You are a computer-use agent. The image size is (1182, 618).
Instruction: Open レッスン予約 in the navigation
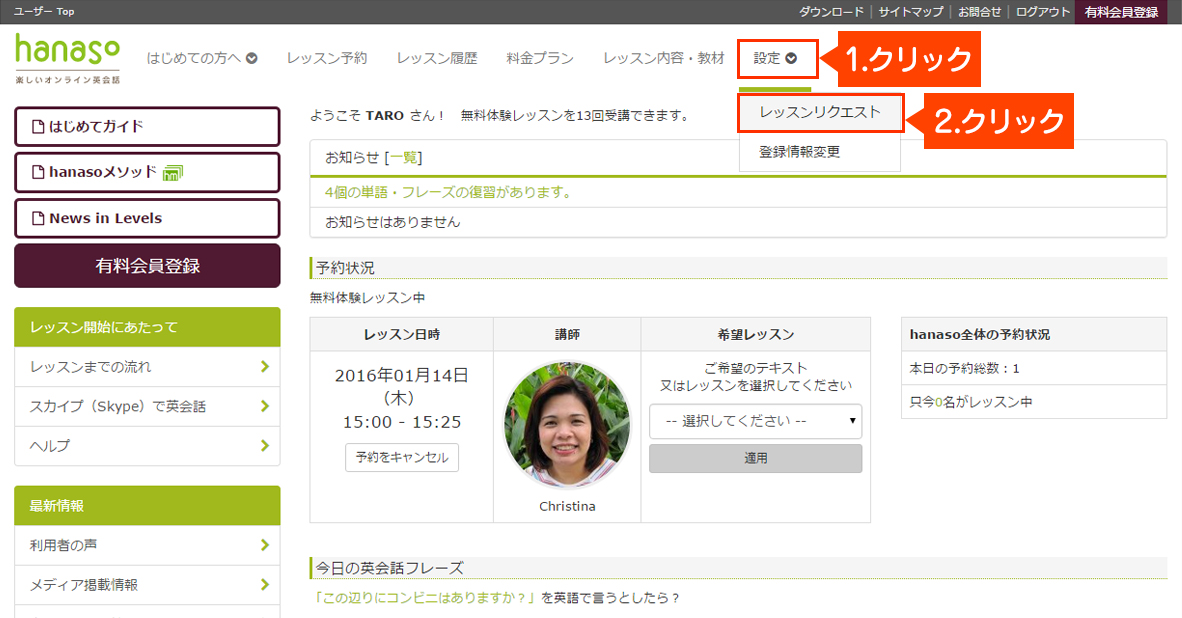[x=327, y=58]
